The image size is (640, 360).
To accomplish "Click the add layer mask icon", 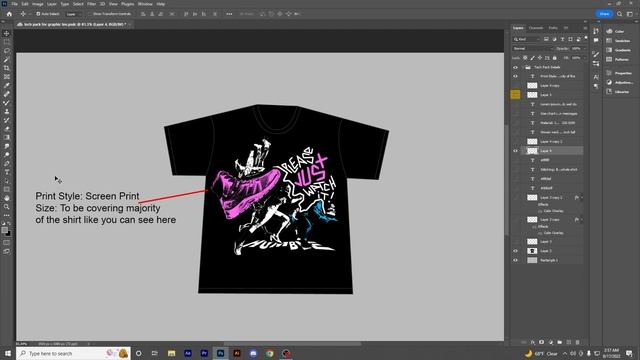I will click(x=542, y=342).
